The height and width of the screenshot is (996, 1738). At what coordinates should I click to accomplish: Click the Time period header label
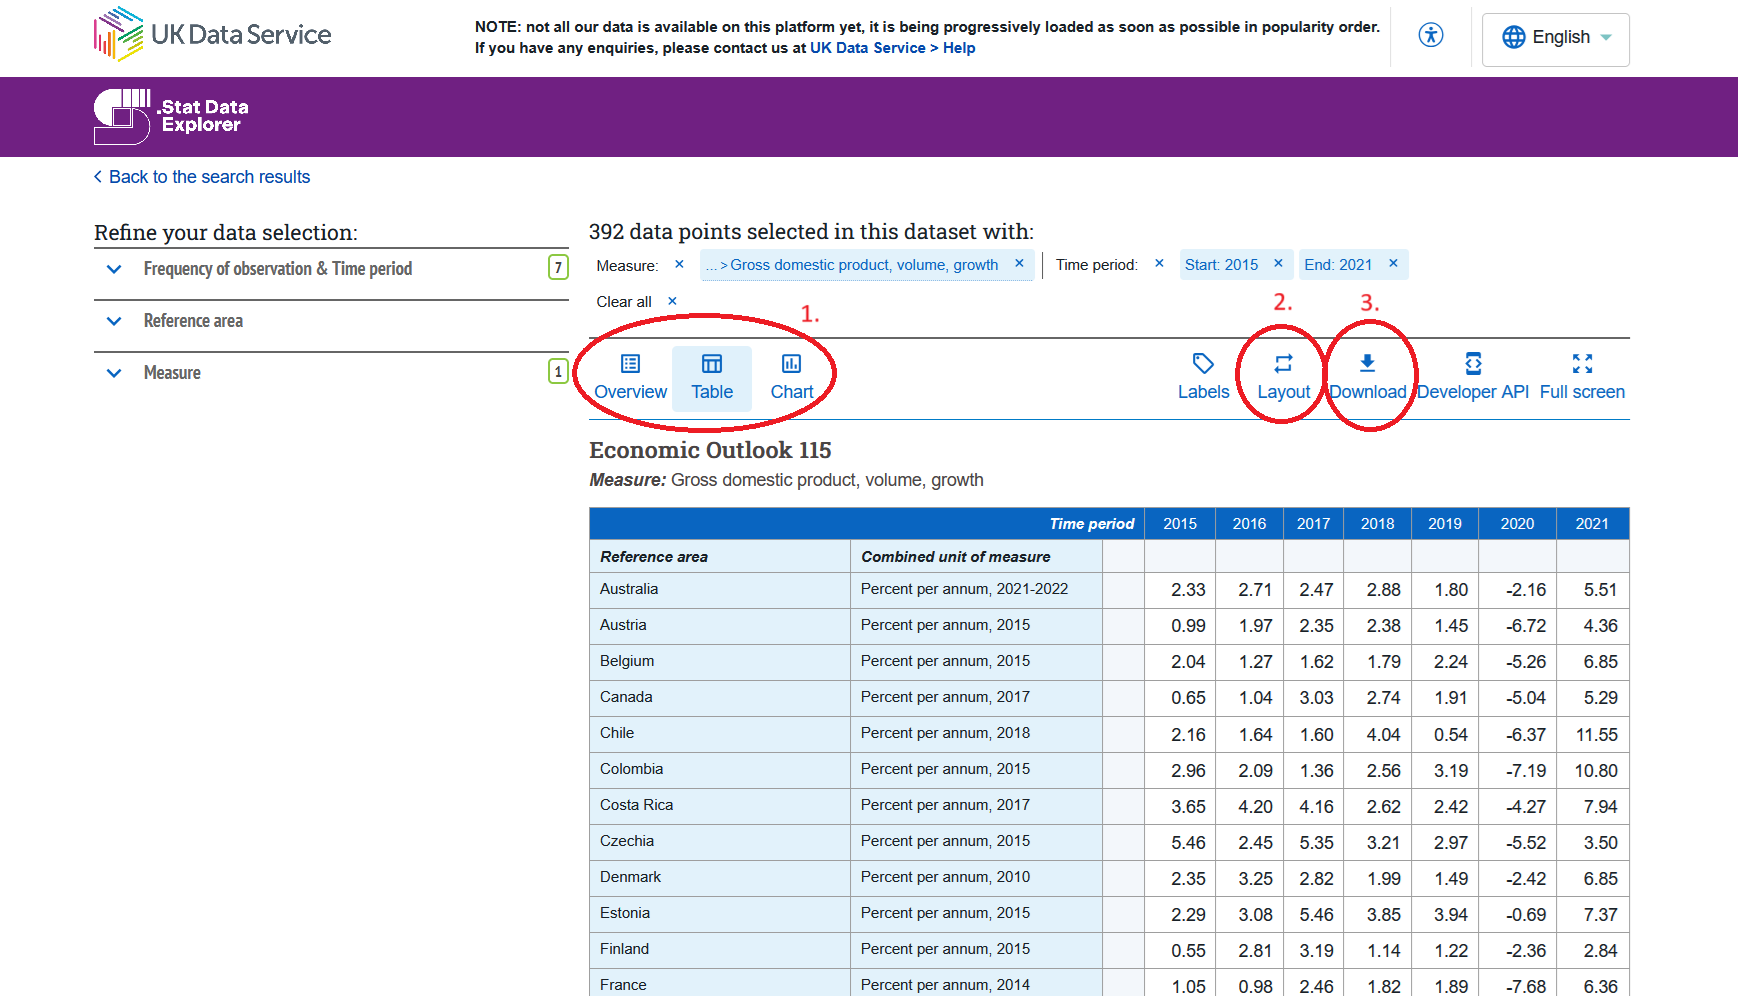pos(1092,524)
